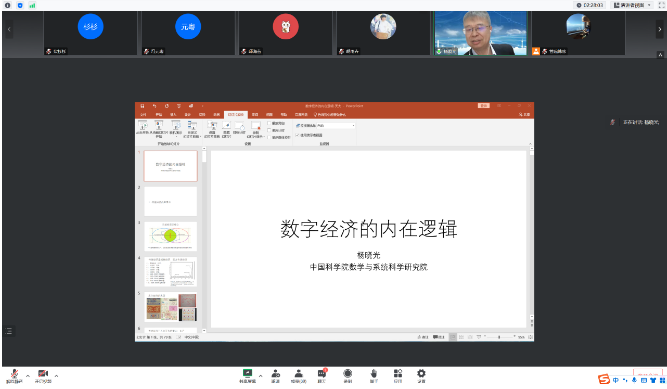The width and height of the screenshot is (667, 389).
Task: Expand the share screen options arrow
Action: click(x=260, y=376)
